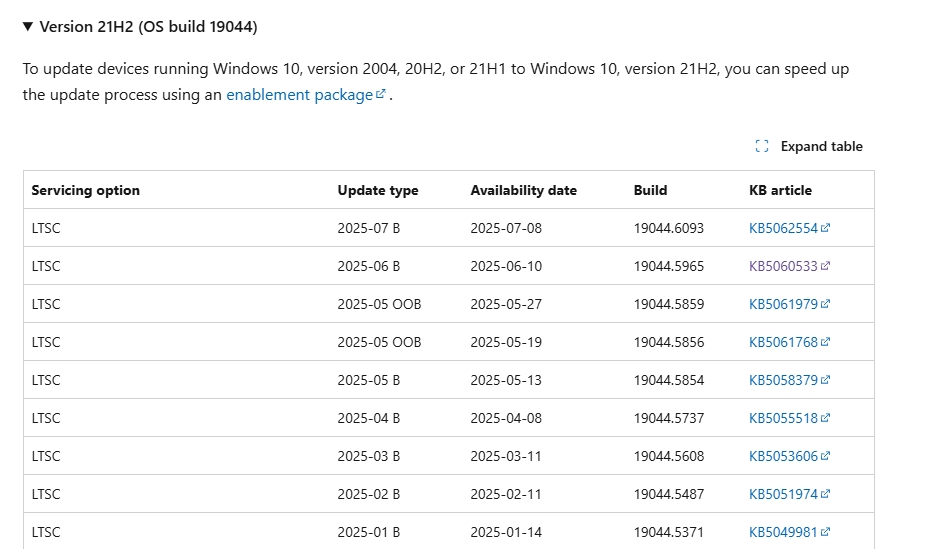Select build number 19044.5737
Viewport: 944px width, 549px height.
click(669, 418)
